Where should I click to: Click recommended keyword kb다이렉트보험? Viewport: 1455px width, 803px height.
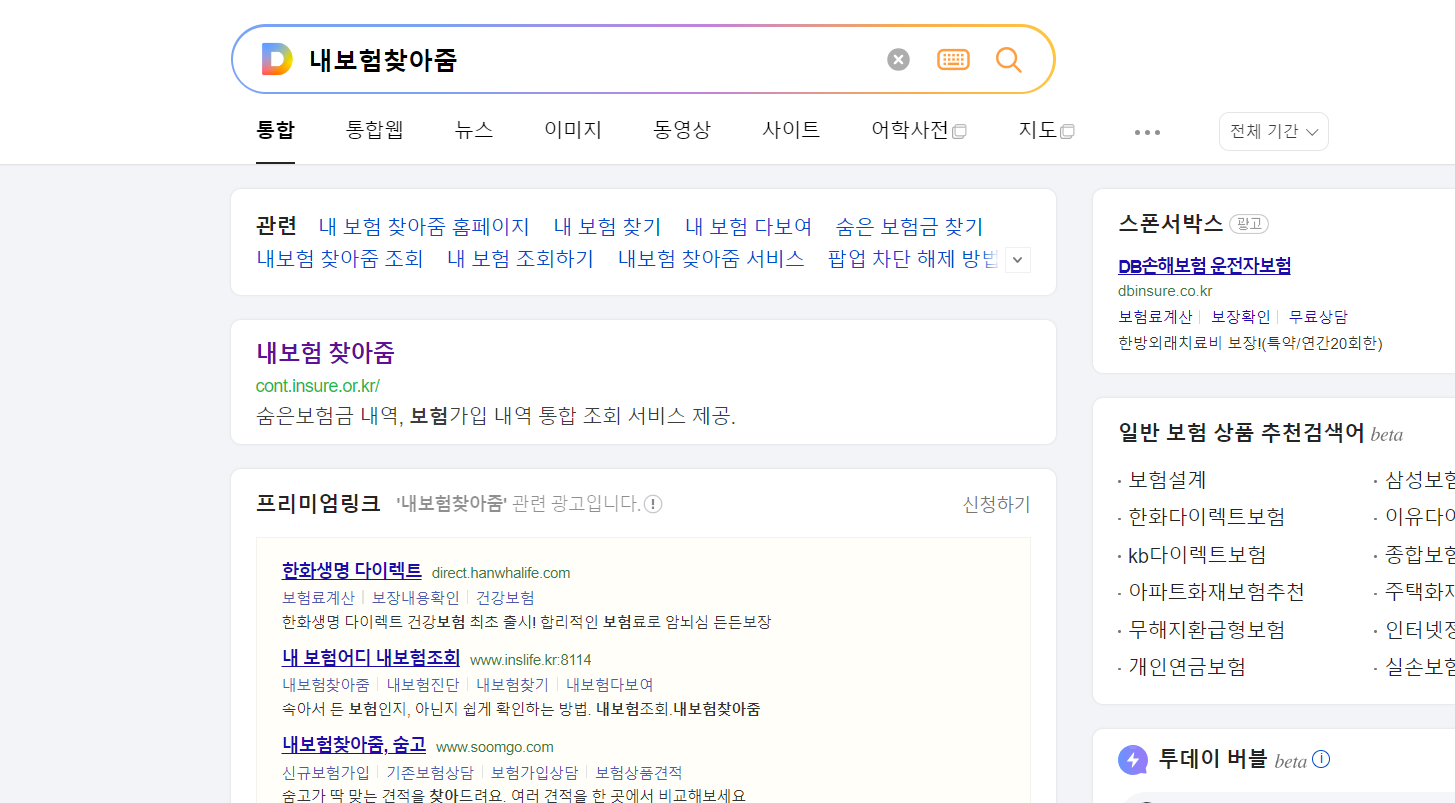click(x=1197, y=555)
